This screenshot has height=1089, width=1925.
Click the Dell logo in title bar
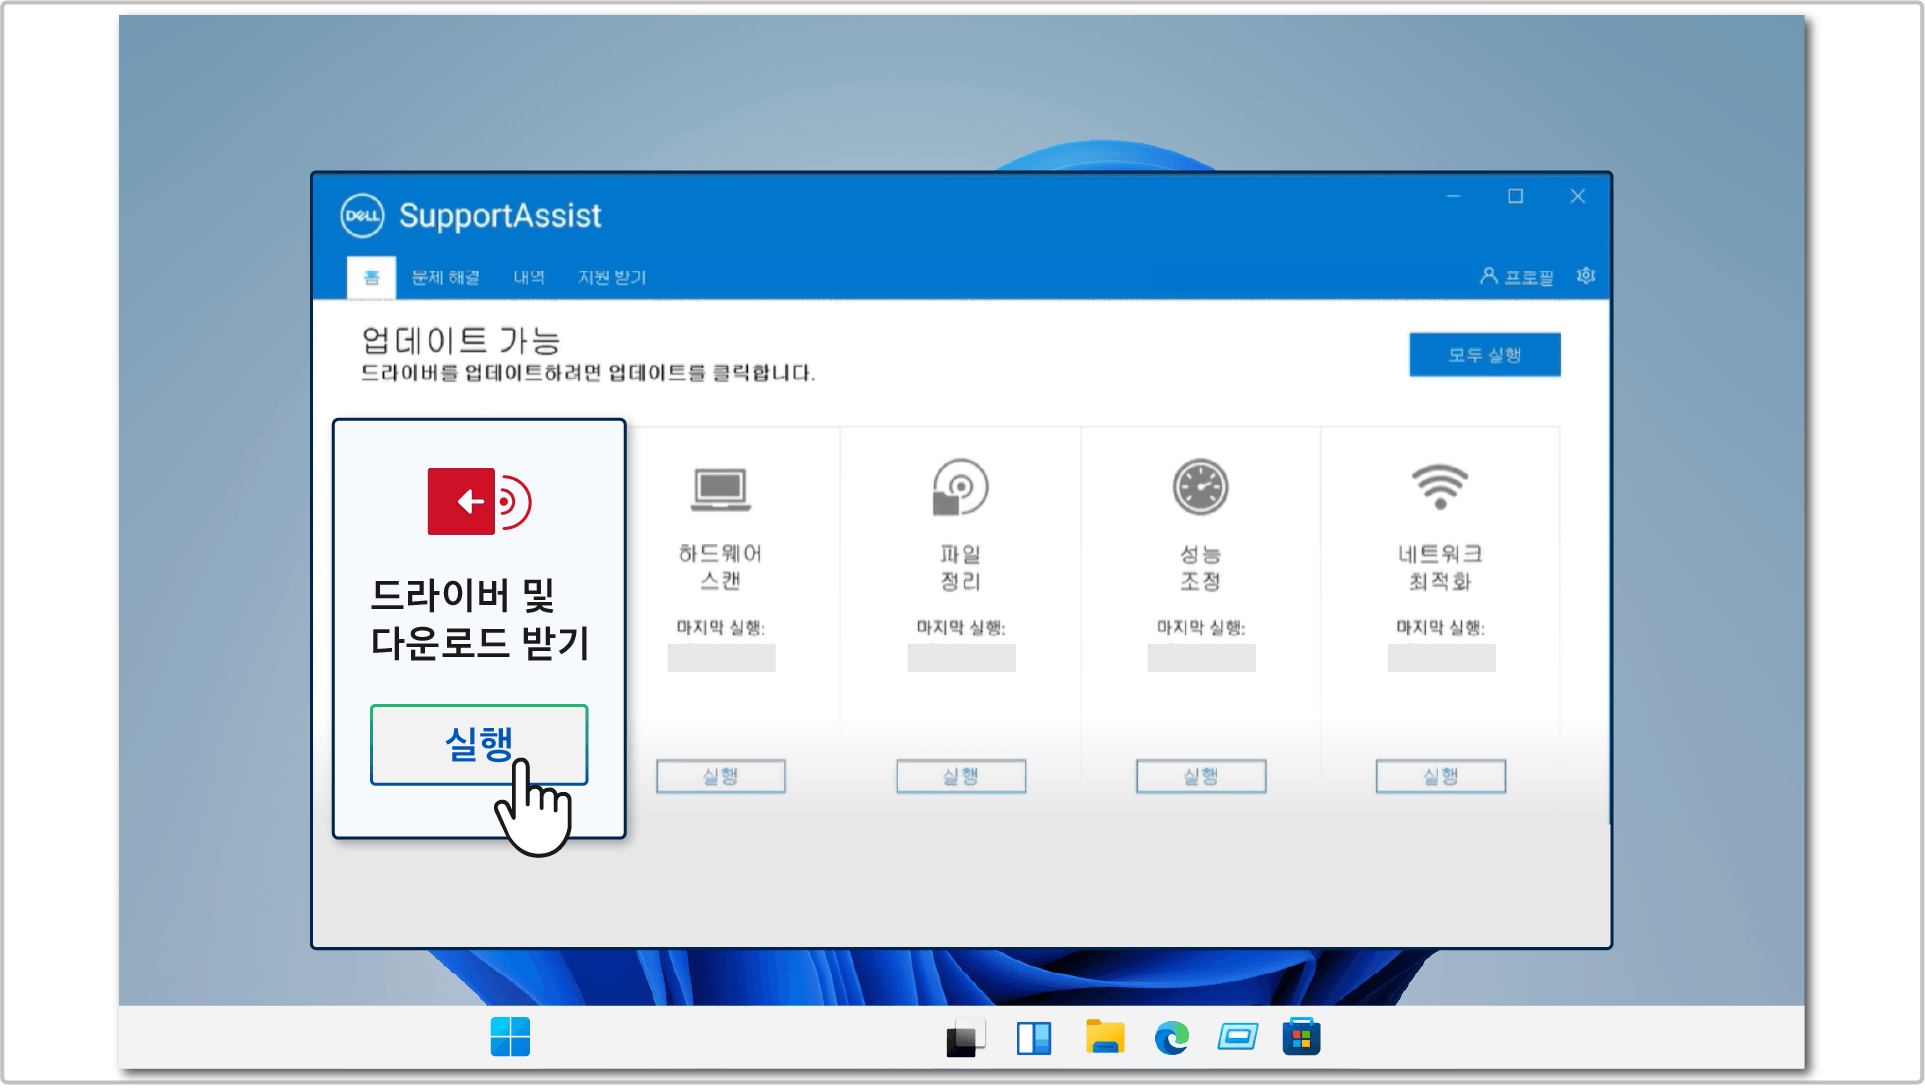coord(362,216)
